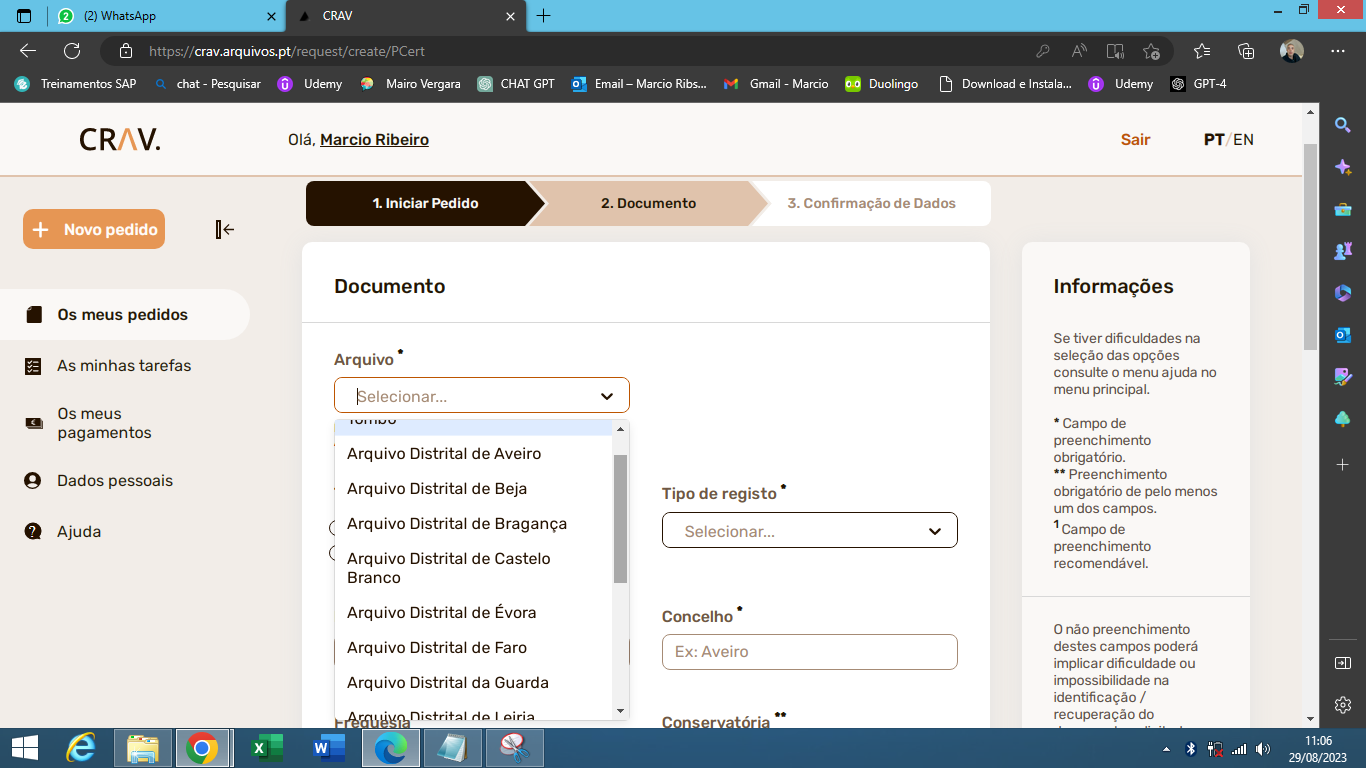
Task: Open the Duolingo bookmark
Action: tap(881, 84)
